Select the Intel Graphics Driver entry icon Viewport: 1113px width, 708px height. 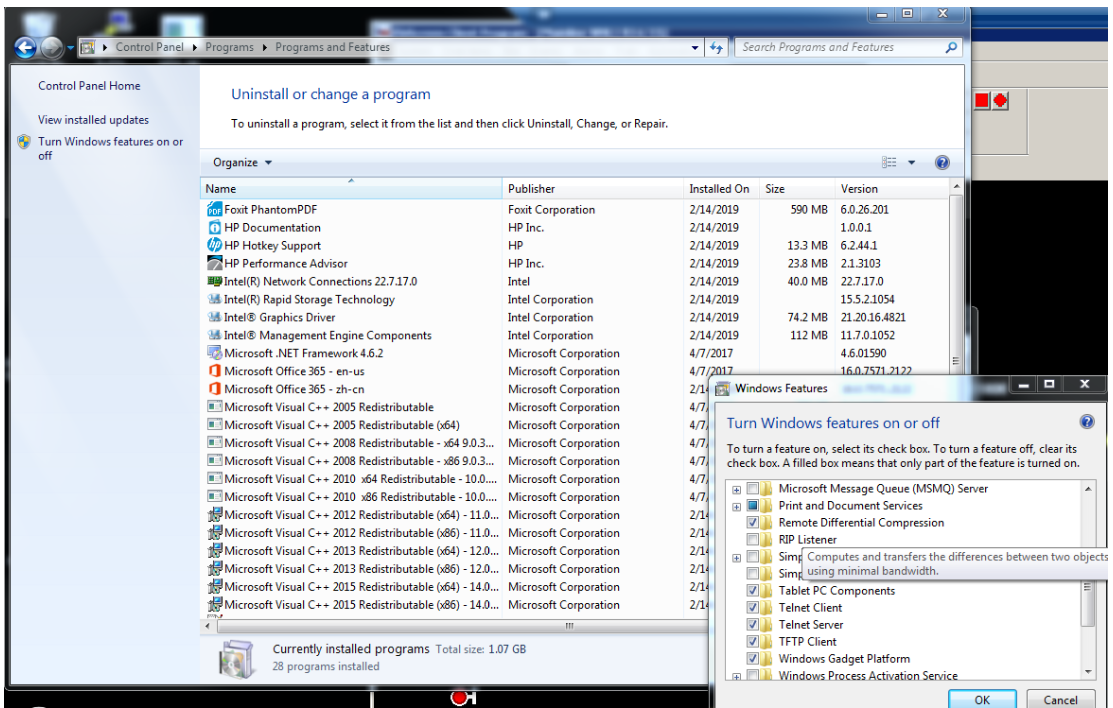click(213, 317)
